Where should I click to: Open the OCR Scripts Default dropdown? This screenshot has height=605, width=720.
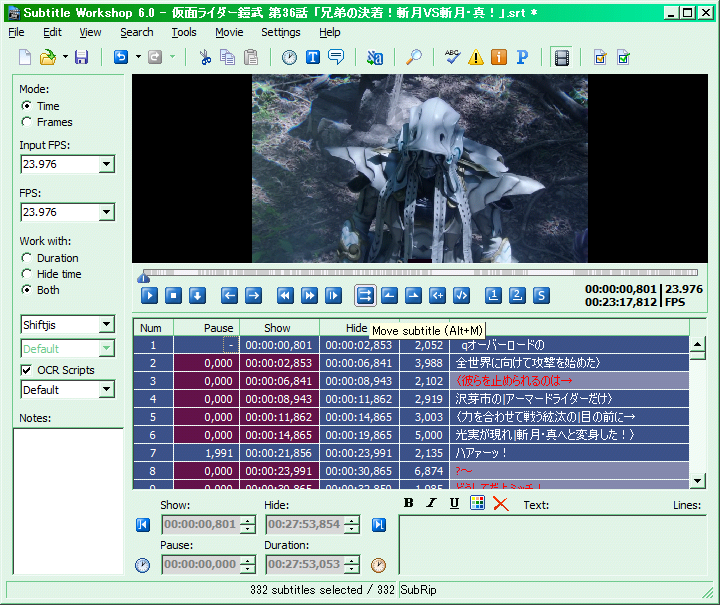pyautogui.click(x=107, y=390)
